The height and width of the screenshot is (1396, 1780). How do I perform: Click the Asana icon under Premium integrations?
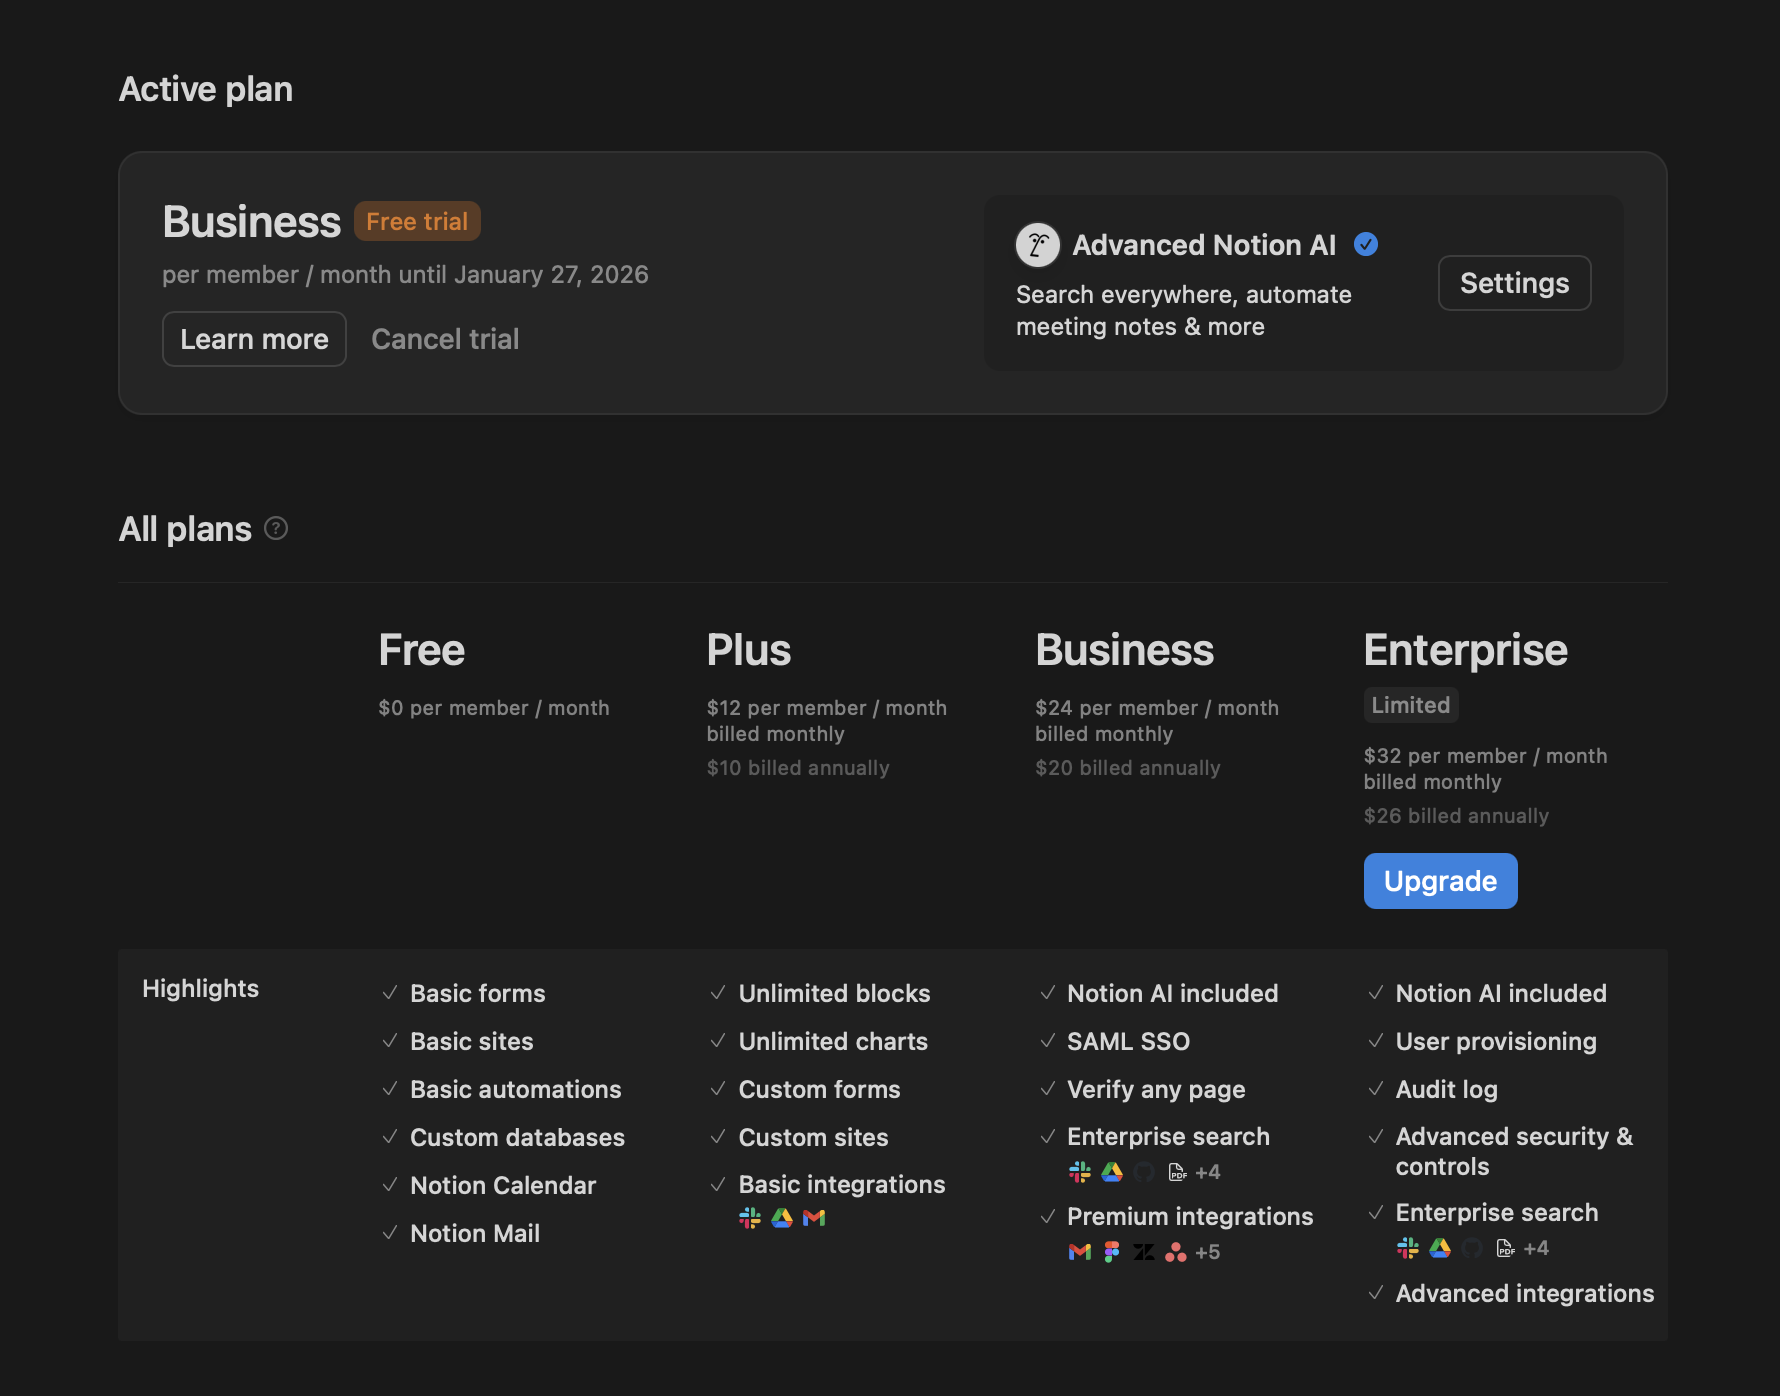click(1175, 1251)
